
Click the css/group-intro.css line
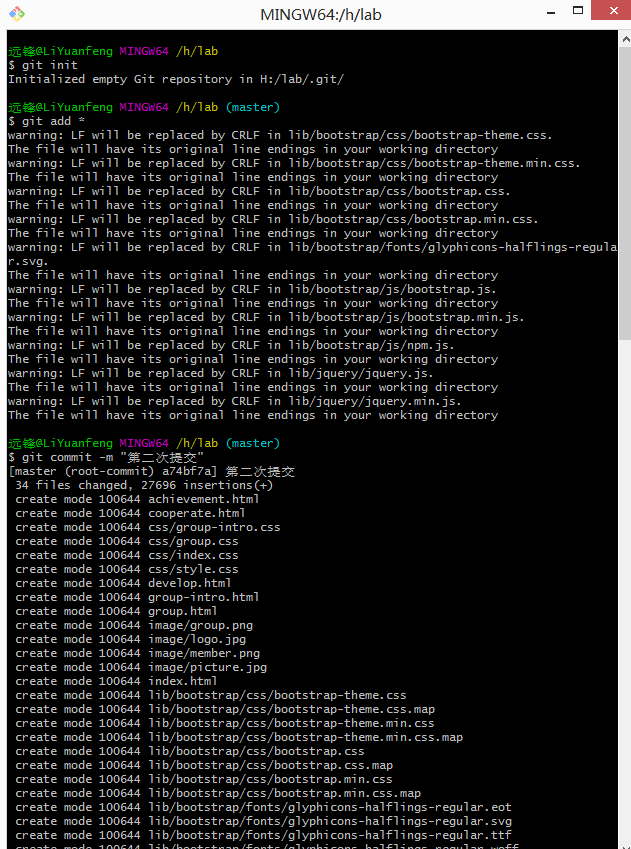(148, 527)
